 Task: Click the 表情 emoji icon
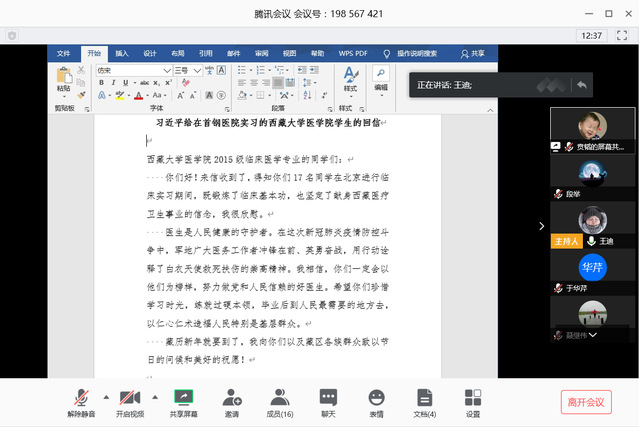click(x=376, y=398)
